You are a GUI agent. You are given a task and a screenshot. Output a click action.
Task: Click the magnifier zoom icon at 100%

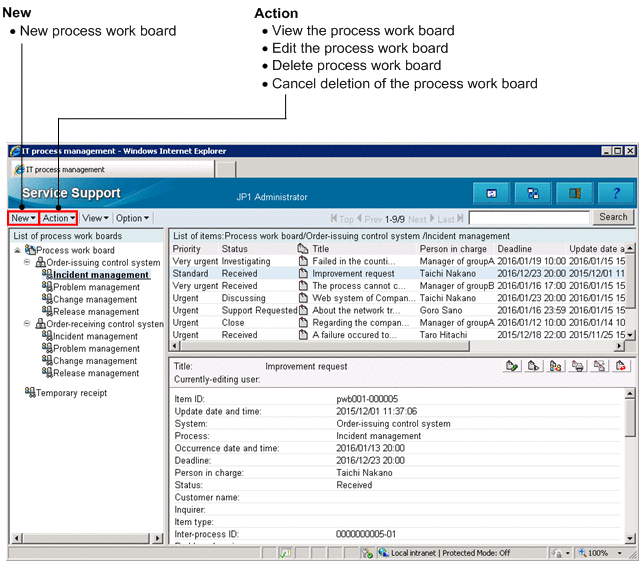582,553
